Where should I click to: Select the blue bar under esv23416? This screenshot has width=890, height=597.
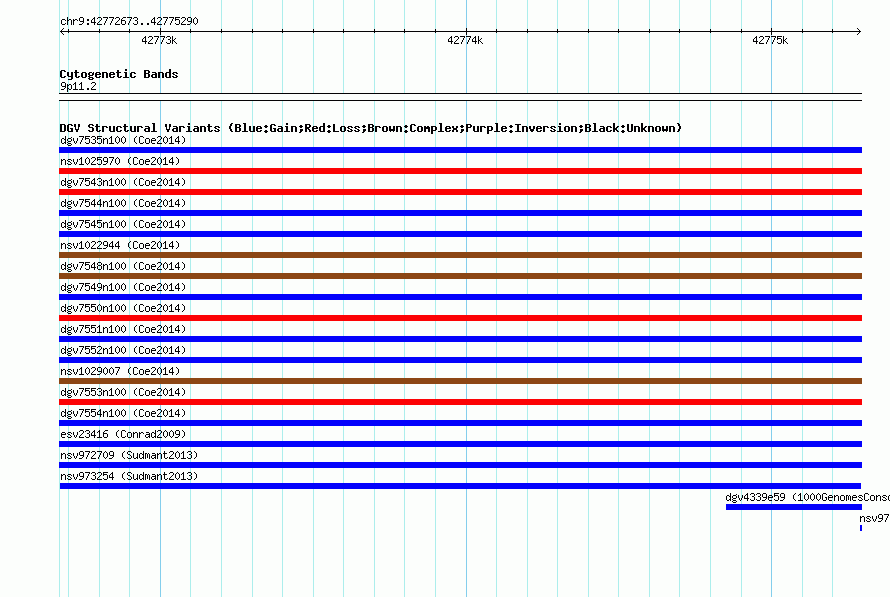(460, 444)
